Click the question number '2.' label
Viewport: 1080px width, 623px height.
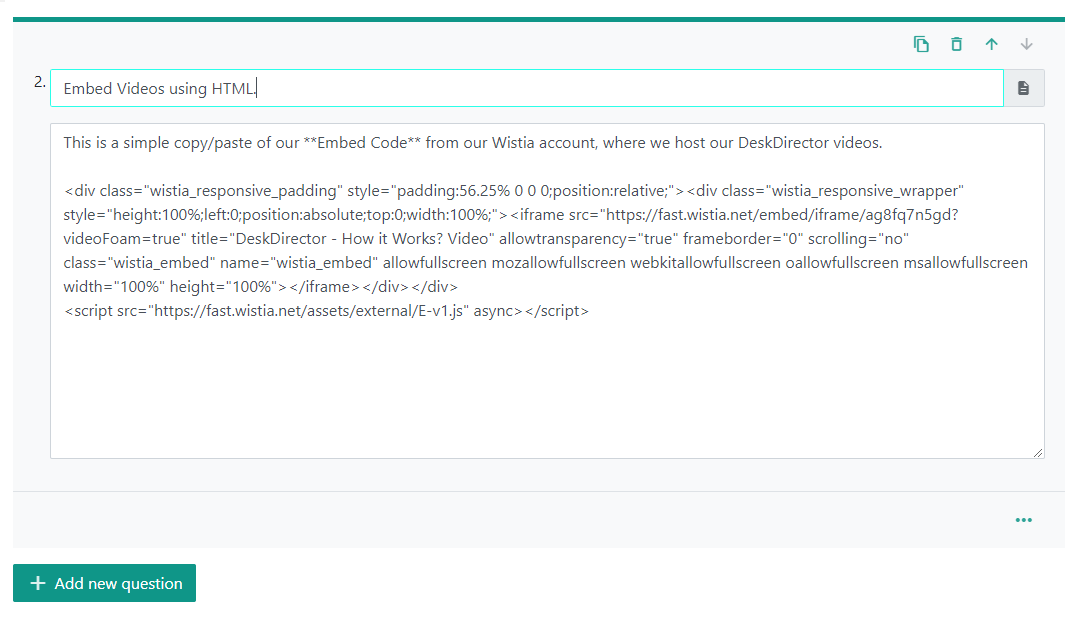click(x=40, y=82)
